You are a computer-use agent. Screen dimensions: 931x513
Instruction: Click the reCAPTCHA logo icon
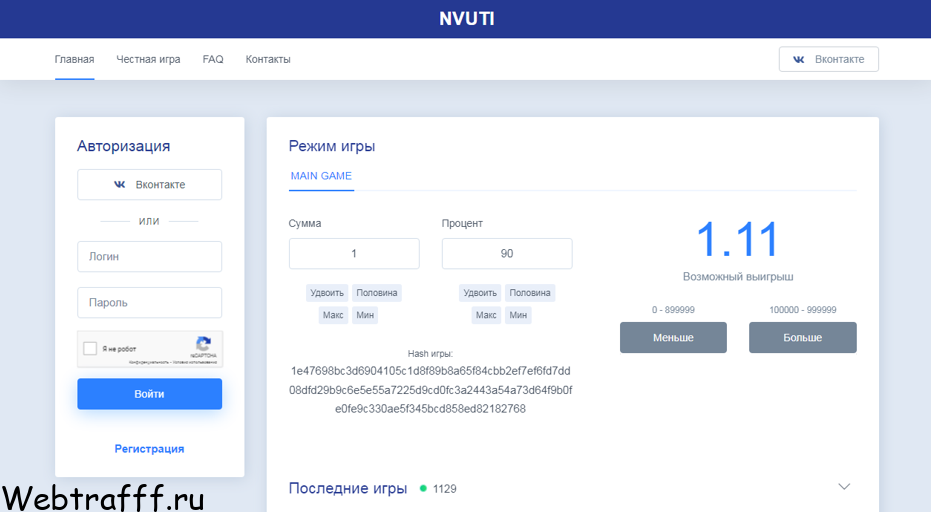point(204,344)
